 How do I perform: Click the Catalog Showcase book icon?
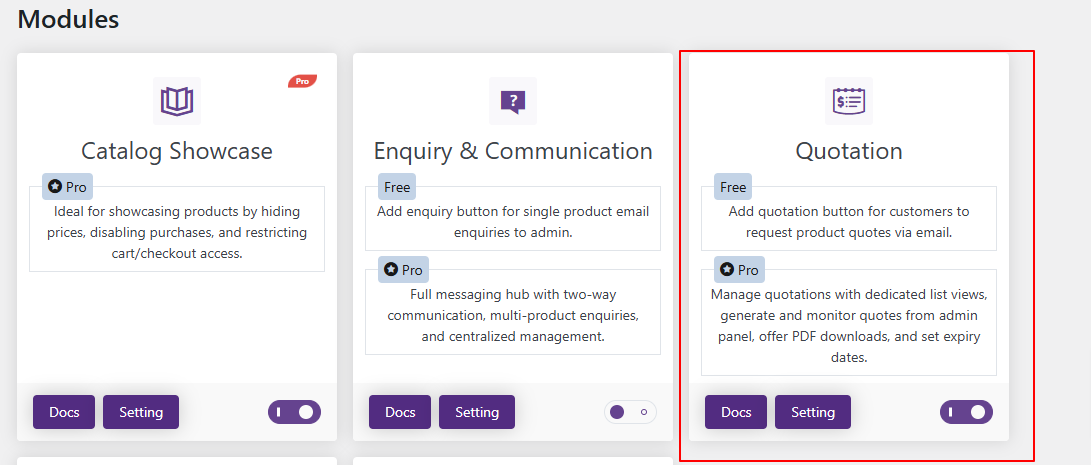click(x=177, y=101)
